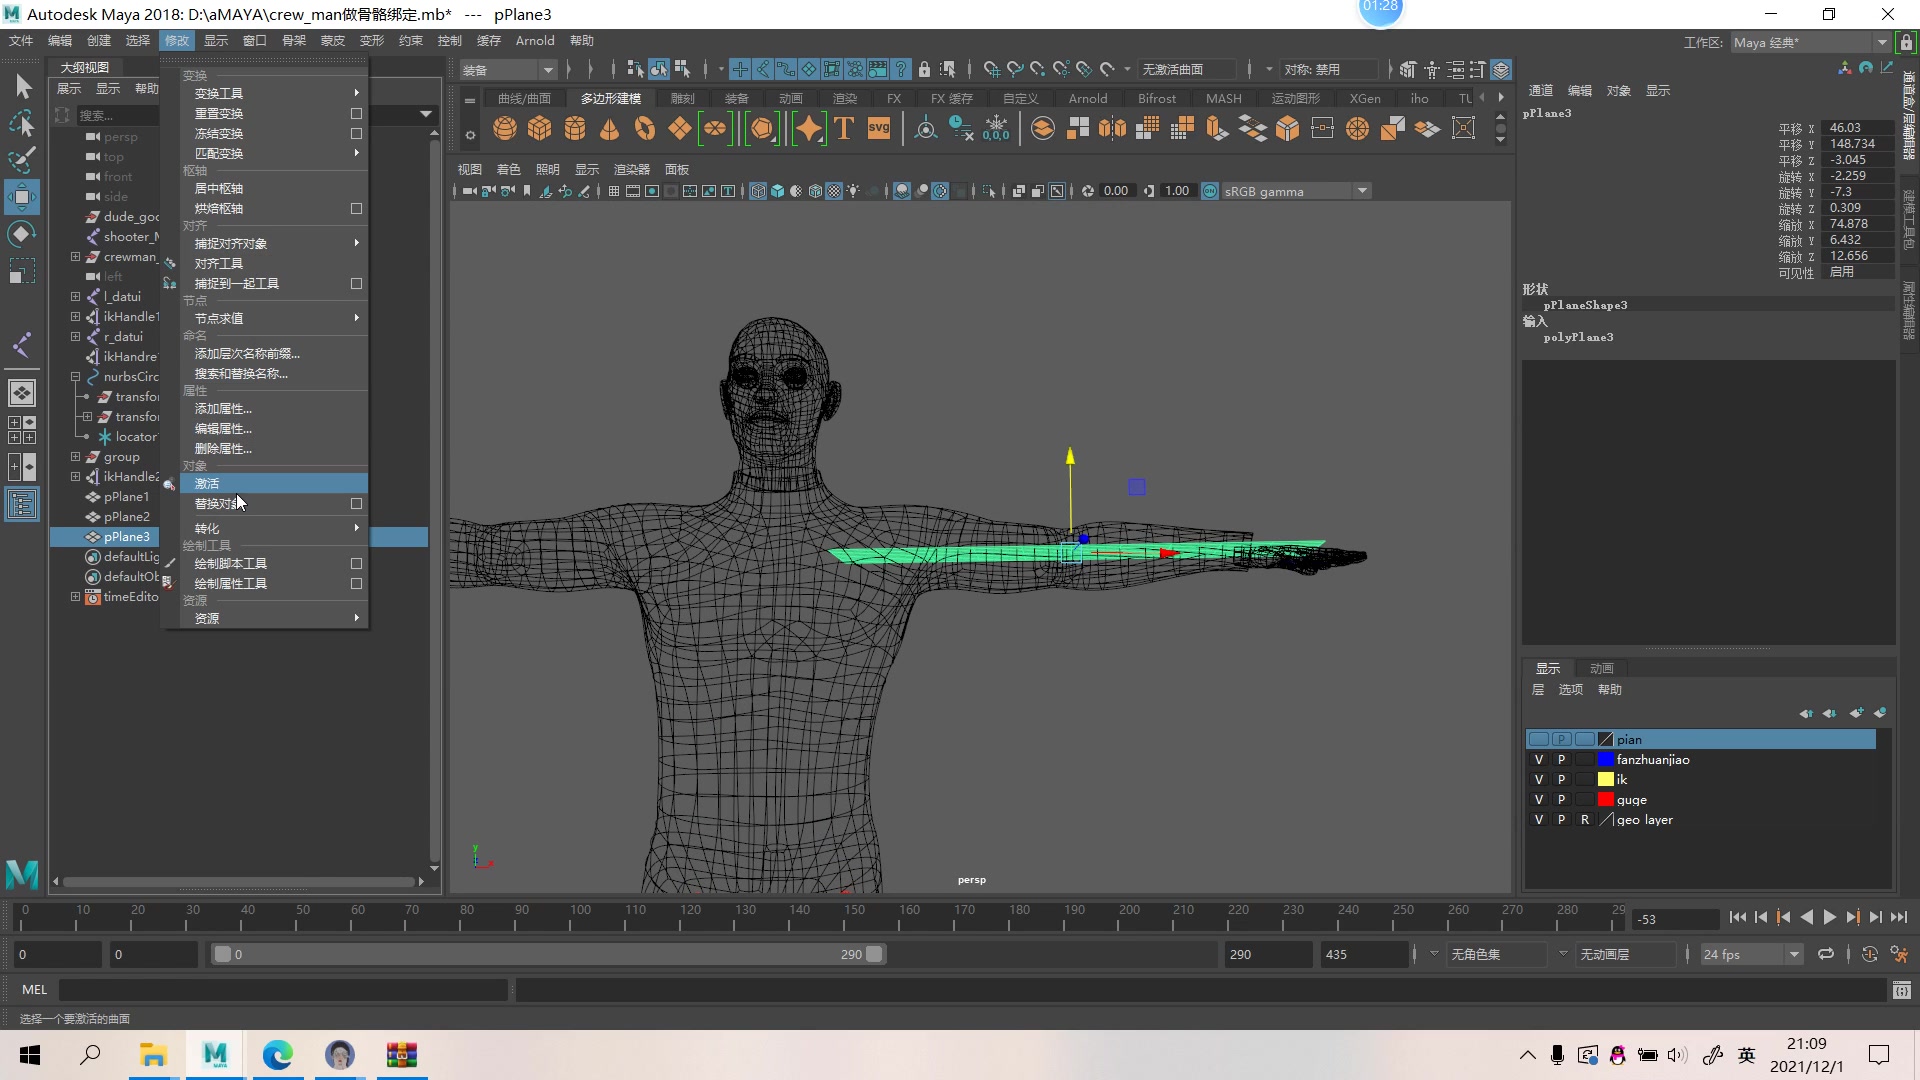Choose 激活 in the Modify menu
Image resolution: width=1920 pixels, height=1080 pixels.
click(207, 483)
